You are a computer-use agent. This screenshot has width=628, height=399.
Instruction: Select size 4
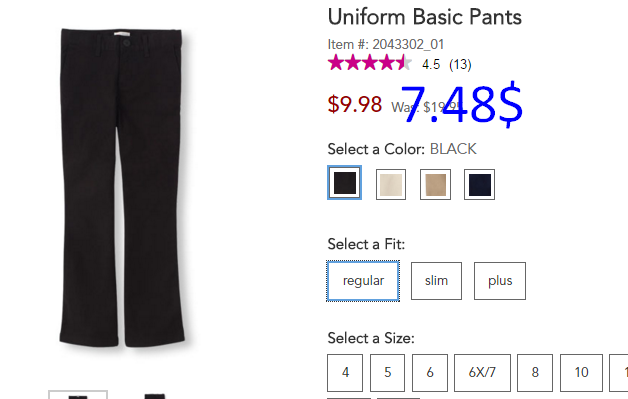tap(345, 373)
